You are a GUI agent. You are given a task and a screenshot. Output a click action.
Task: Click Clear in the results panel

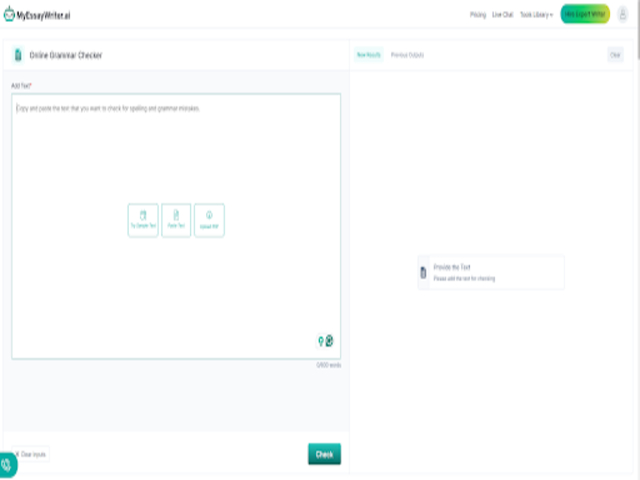[615, 55]
